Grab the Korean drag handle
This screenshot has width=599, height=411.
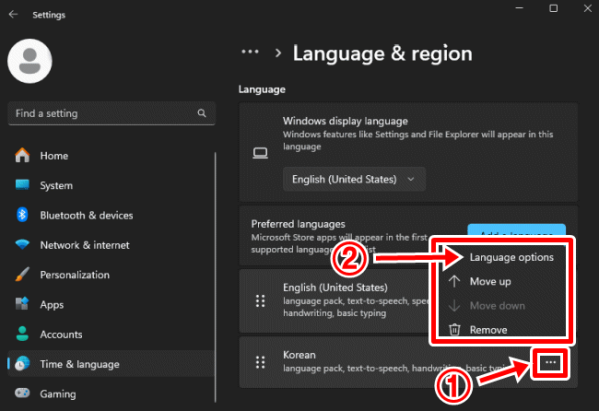[260, 362]
